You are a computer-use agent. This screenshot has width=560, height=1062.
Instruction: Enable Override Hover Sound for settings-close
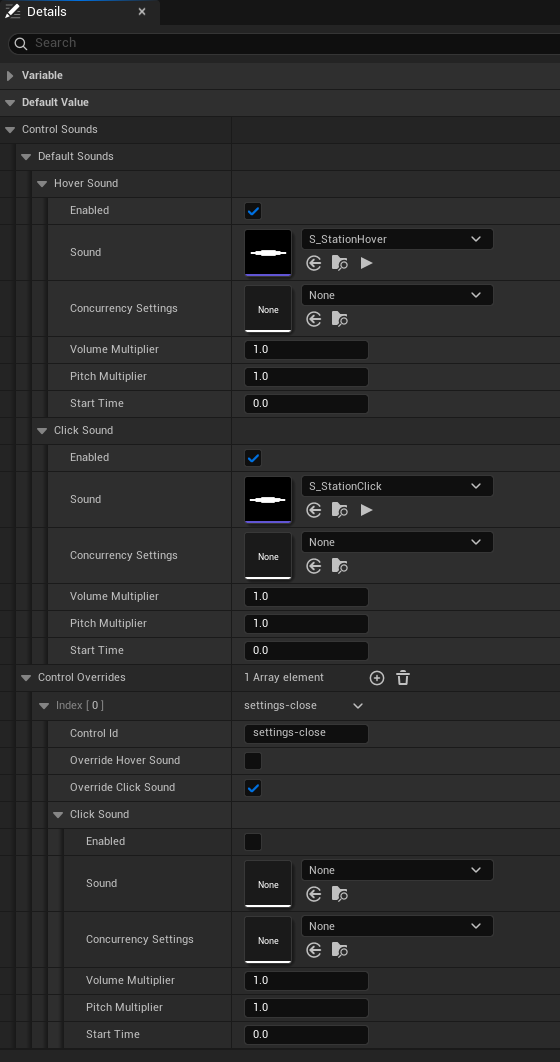253,761
